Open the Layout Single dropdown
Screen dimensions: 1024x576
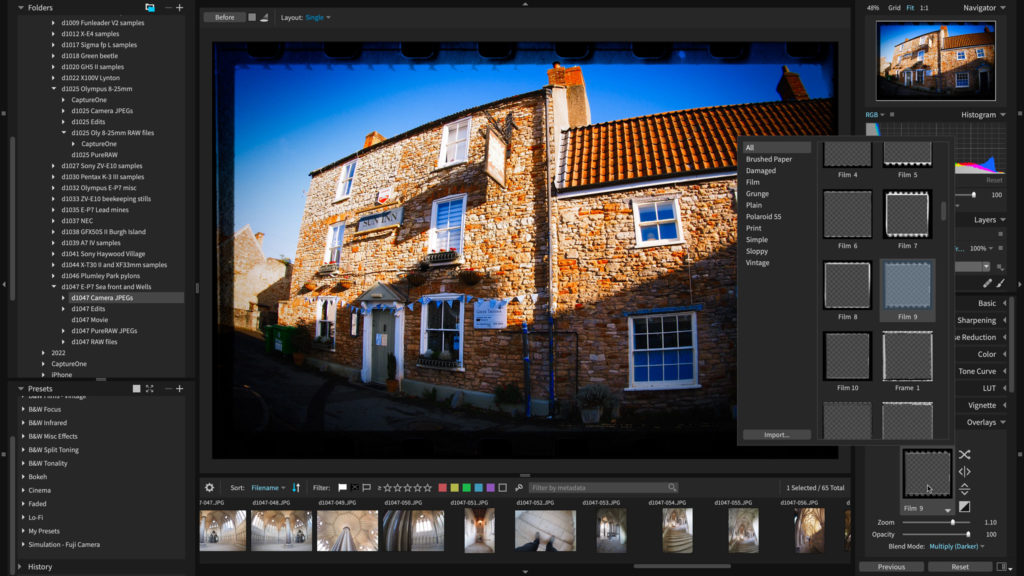tap(318, 18)
